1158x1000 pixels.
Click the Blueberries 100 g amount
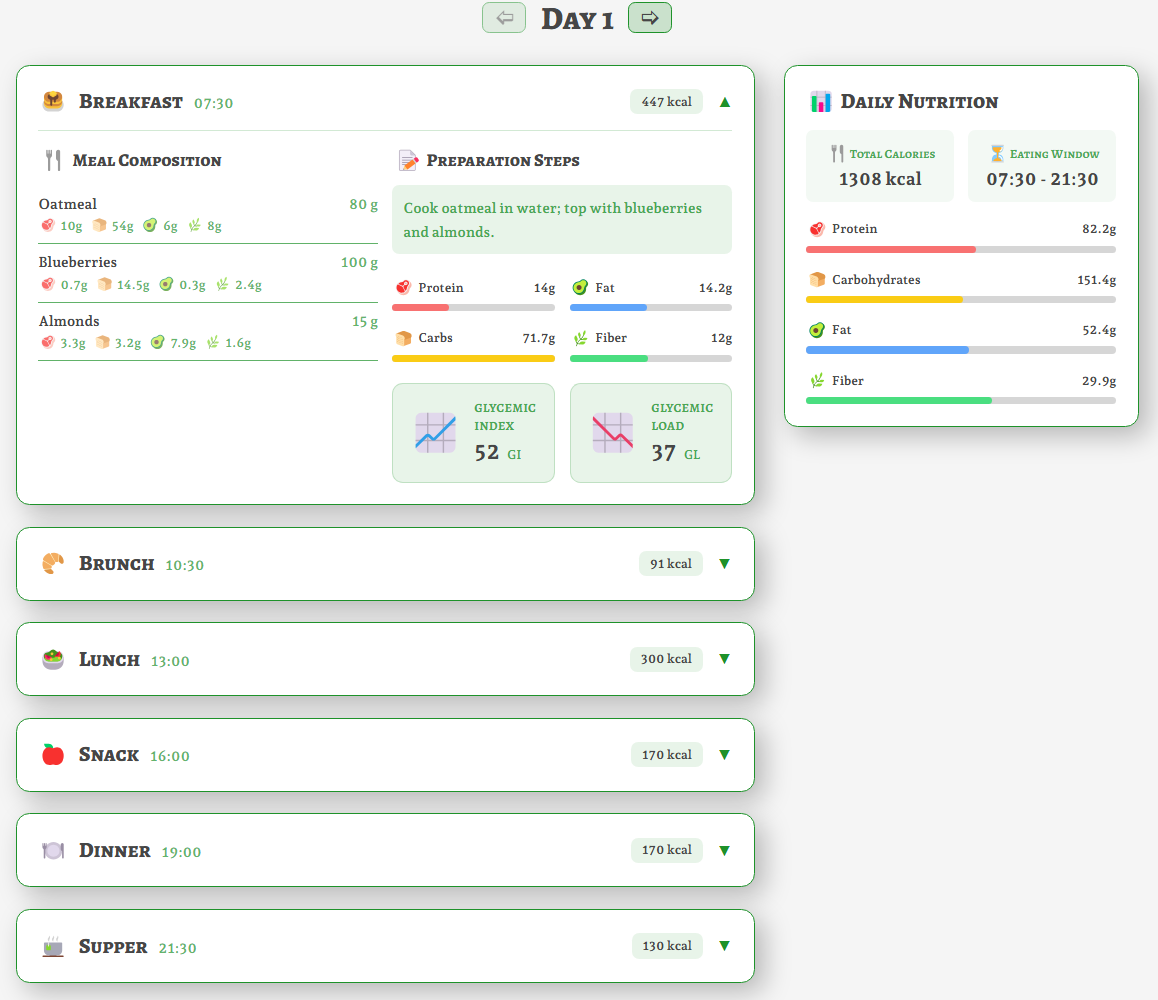coord(359,263)
